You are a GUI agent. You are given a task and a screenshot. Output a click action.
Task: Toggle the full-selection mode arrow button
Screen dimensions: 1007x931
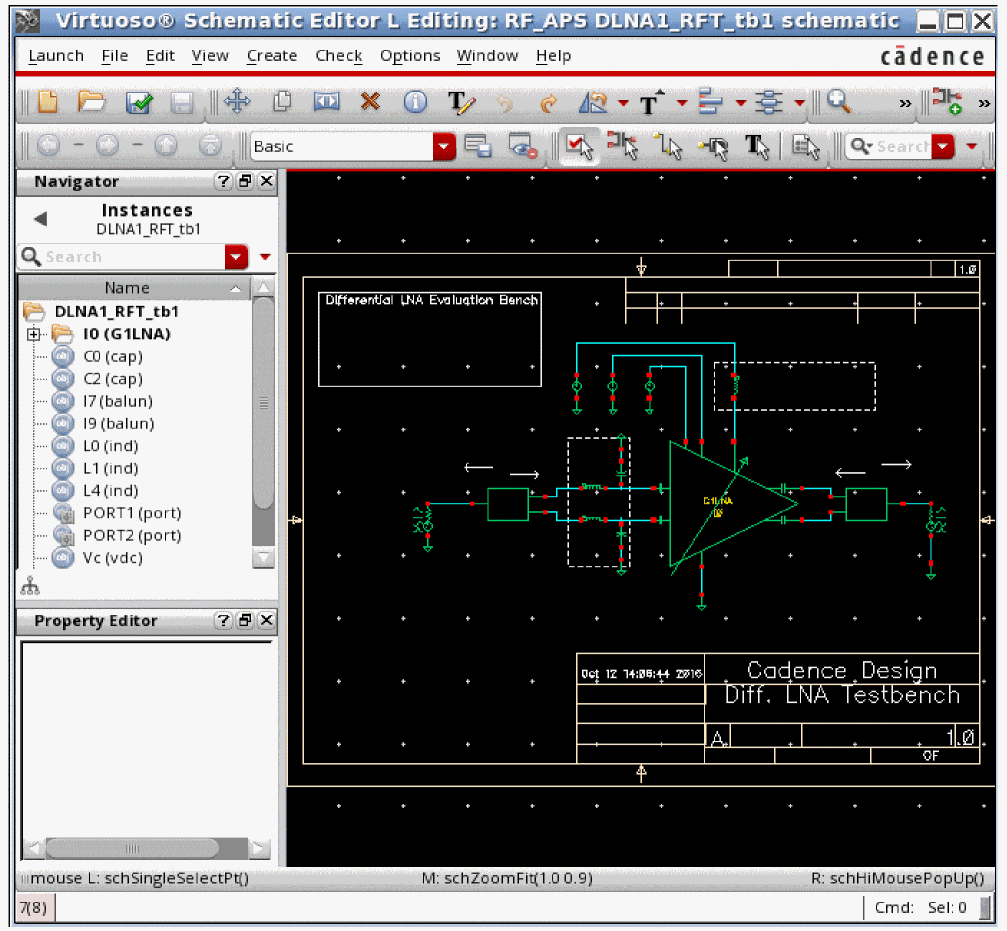pos(580,147)
